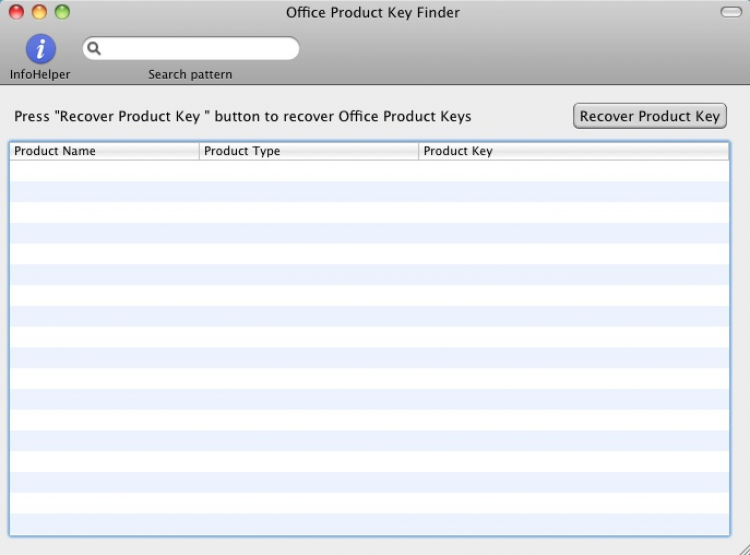Image resolution: width=750 pixels, height=555 pixels.
Task: Close the Office Product Key Finder window
Action: coord(16,12)
